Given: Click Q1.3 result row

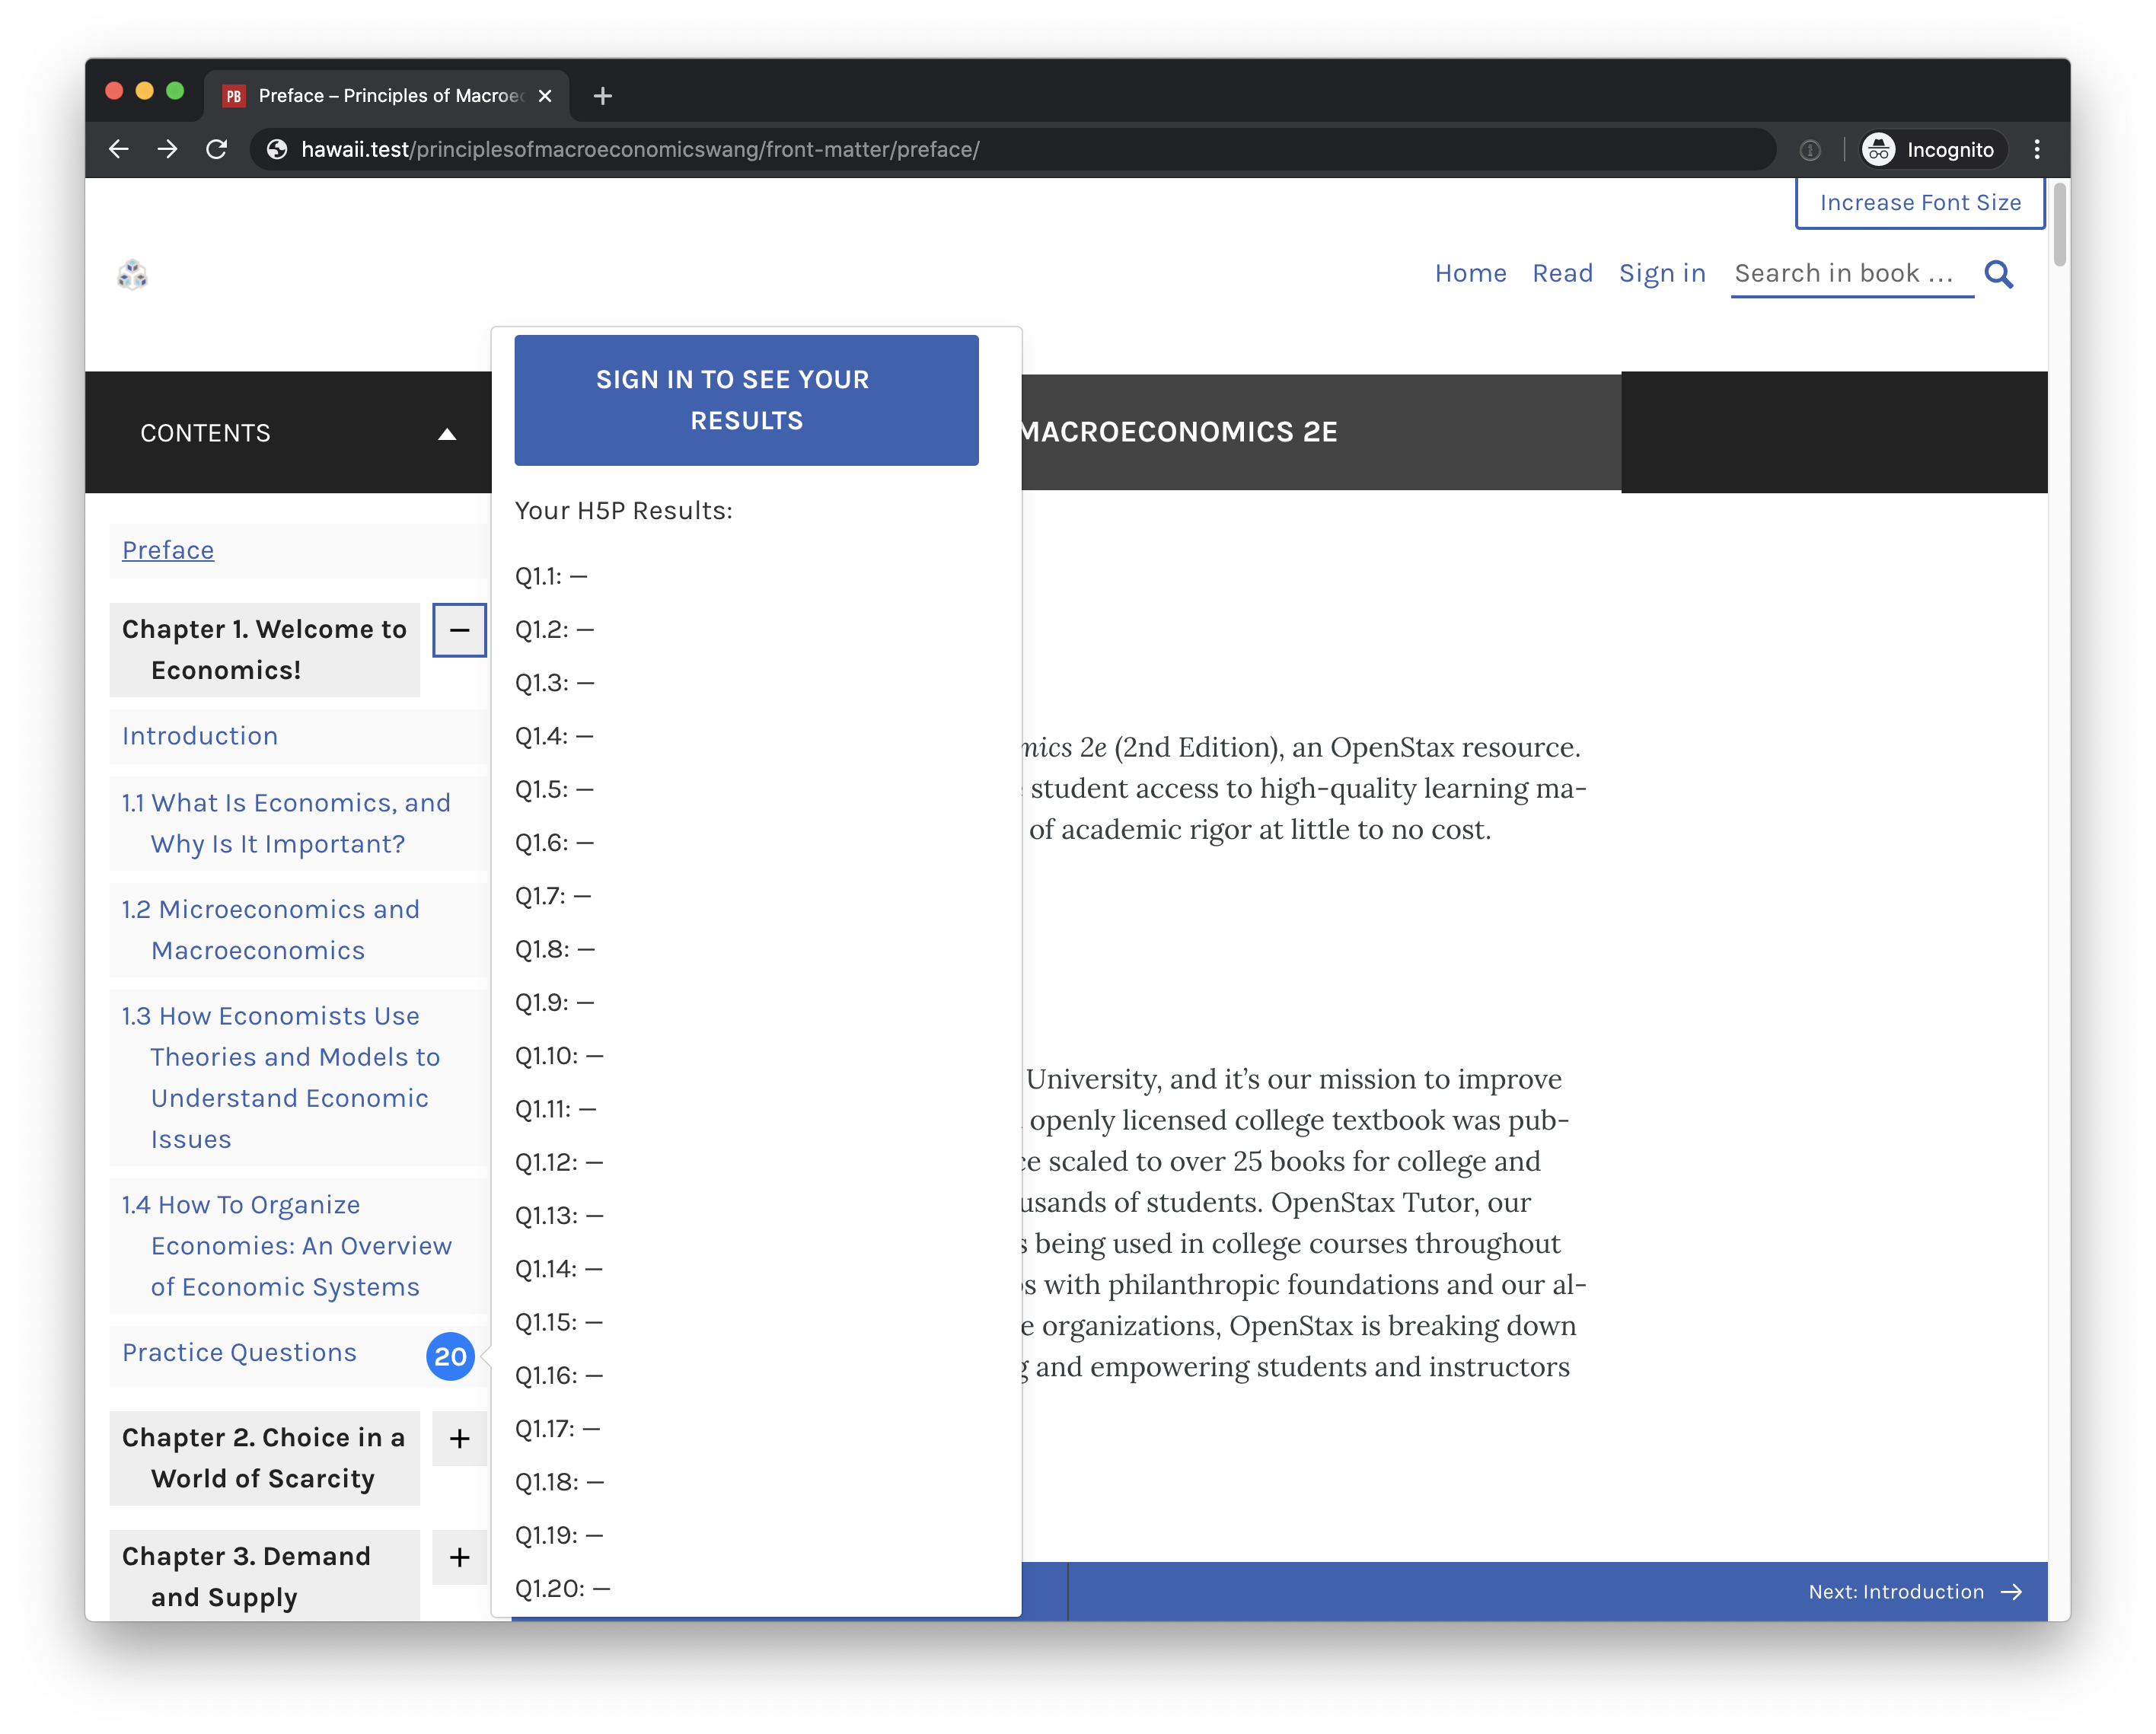Looking at the screenshot, I should pyautogui.click(x=554, y=682).
